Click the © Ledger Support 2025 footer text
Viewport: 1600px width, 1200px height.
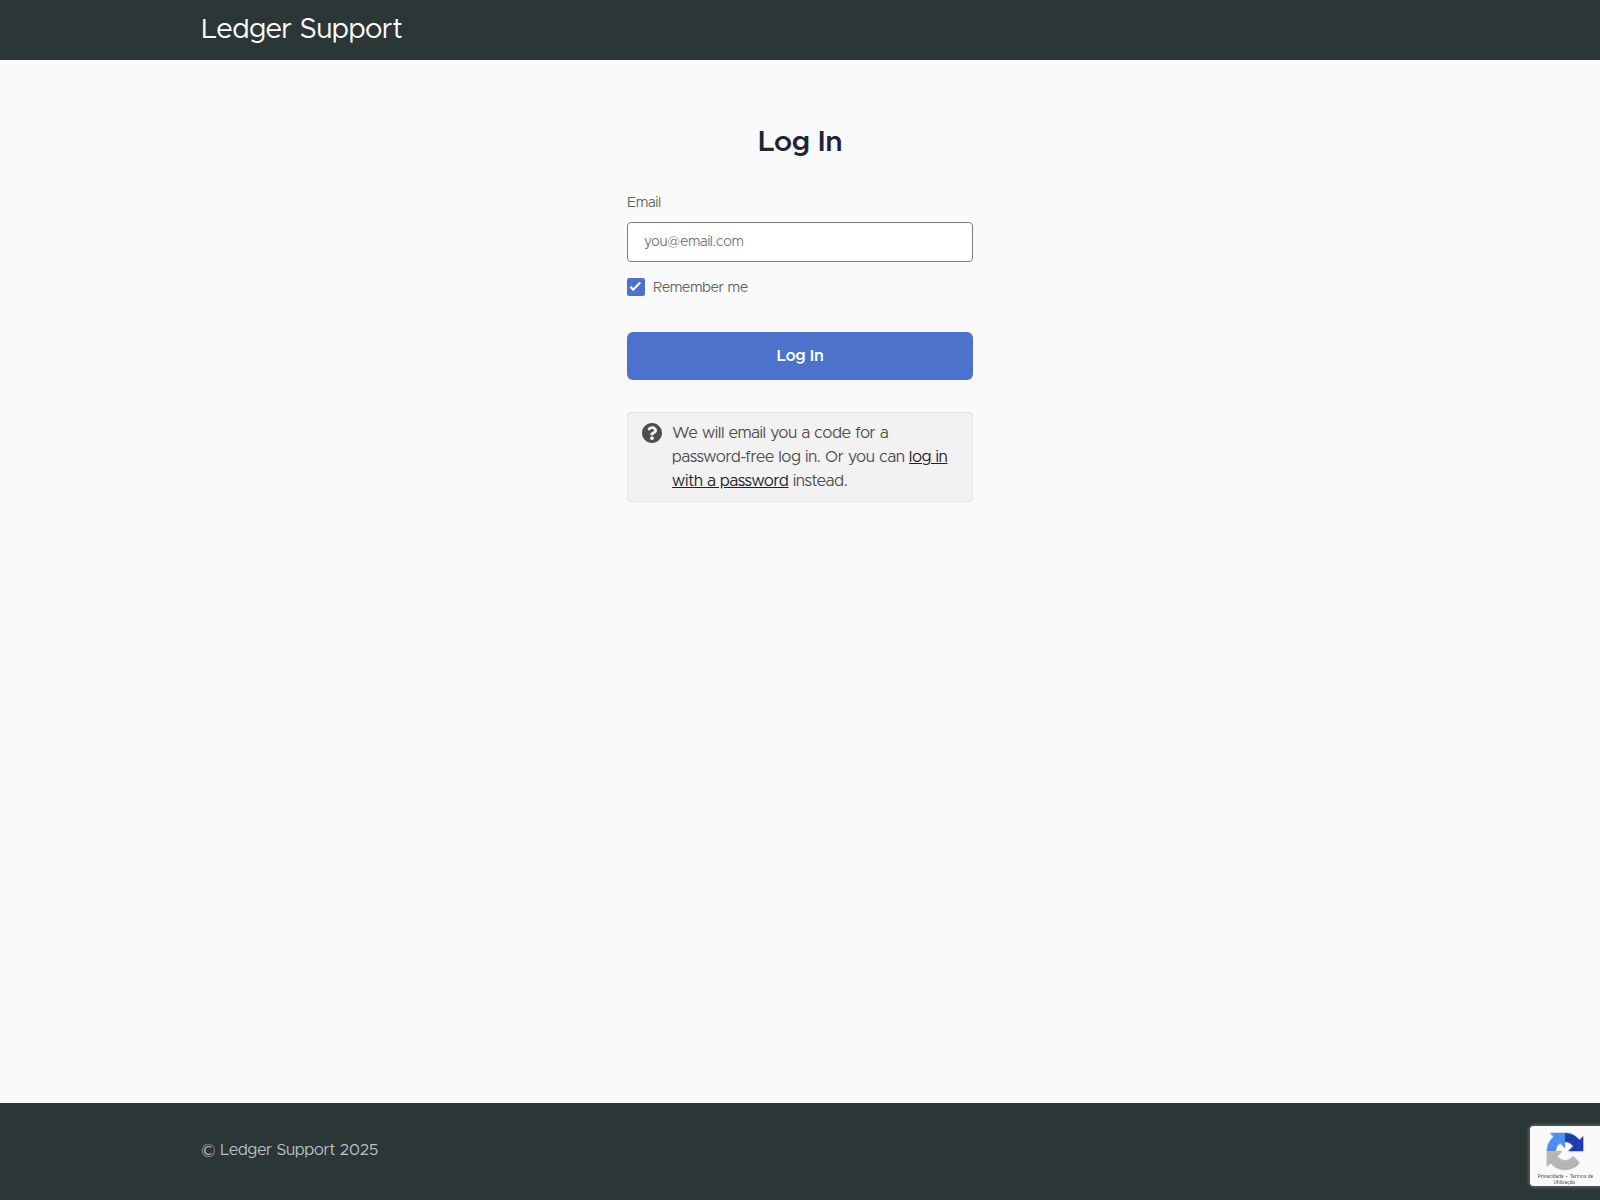pyautogui.click(x=290, y=1150)
